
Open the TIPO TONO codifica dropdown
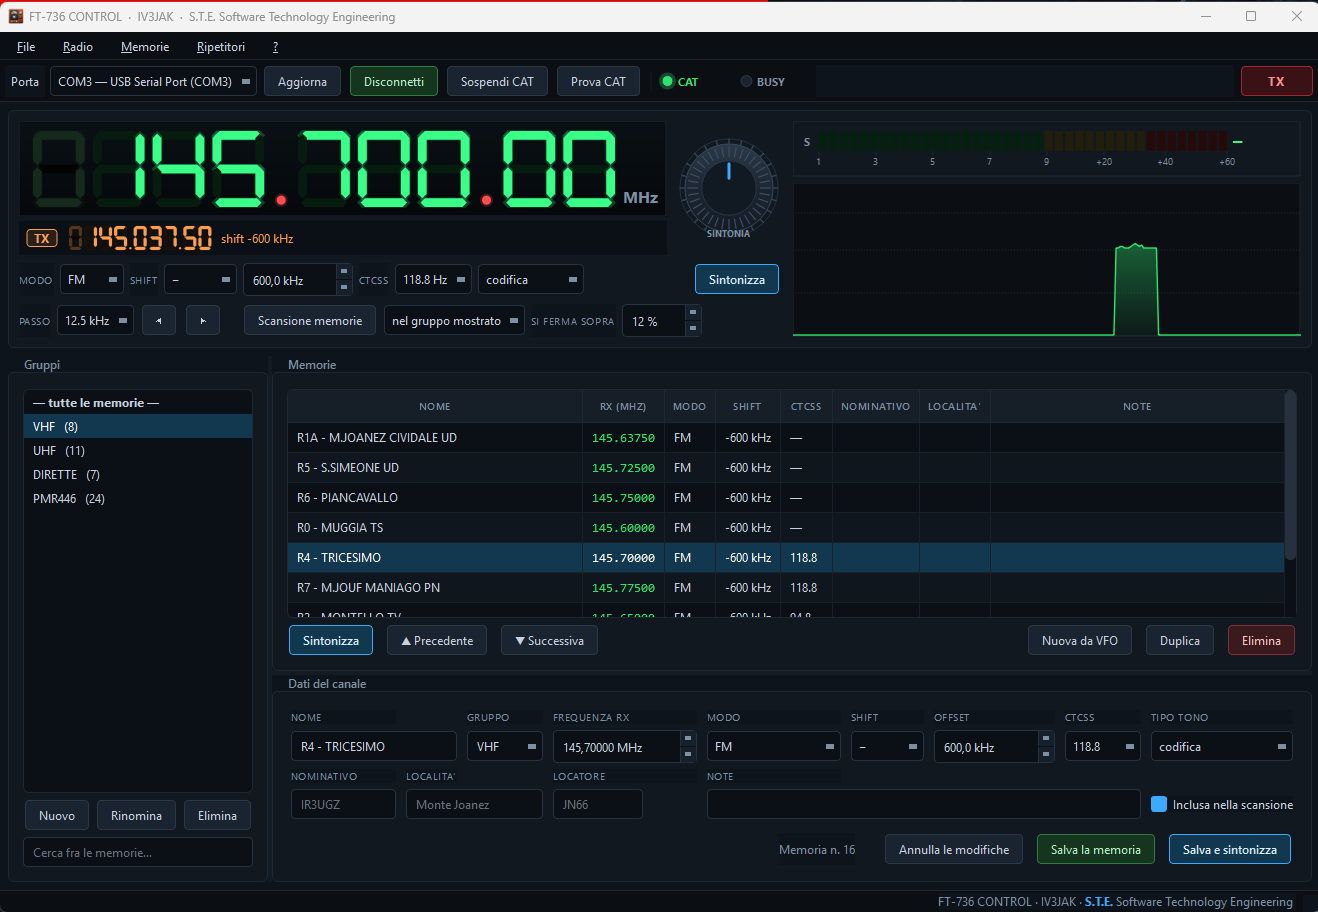[x=1221, y=747]
